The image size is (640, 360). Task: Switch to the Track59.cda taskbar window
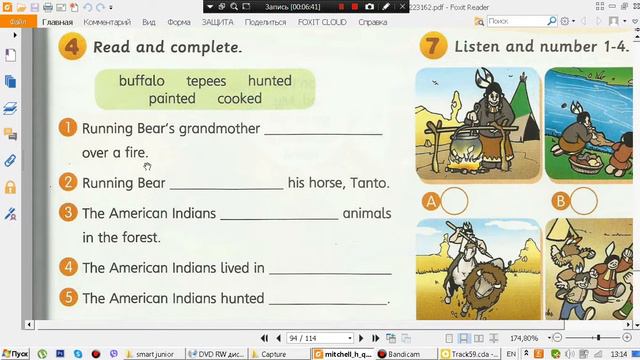pyautogui.click(x=469, y=354)
